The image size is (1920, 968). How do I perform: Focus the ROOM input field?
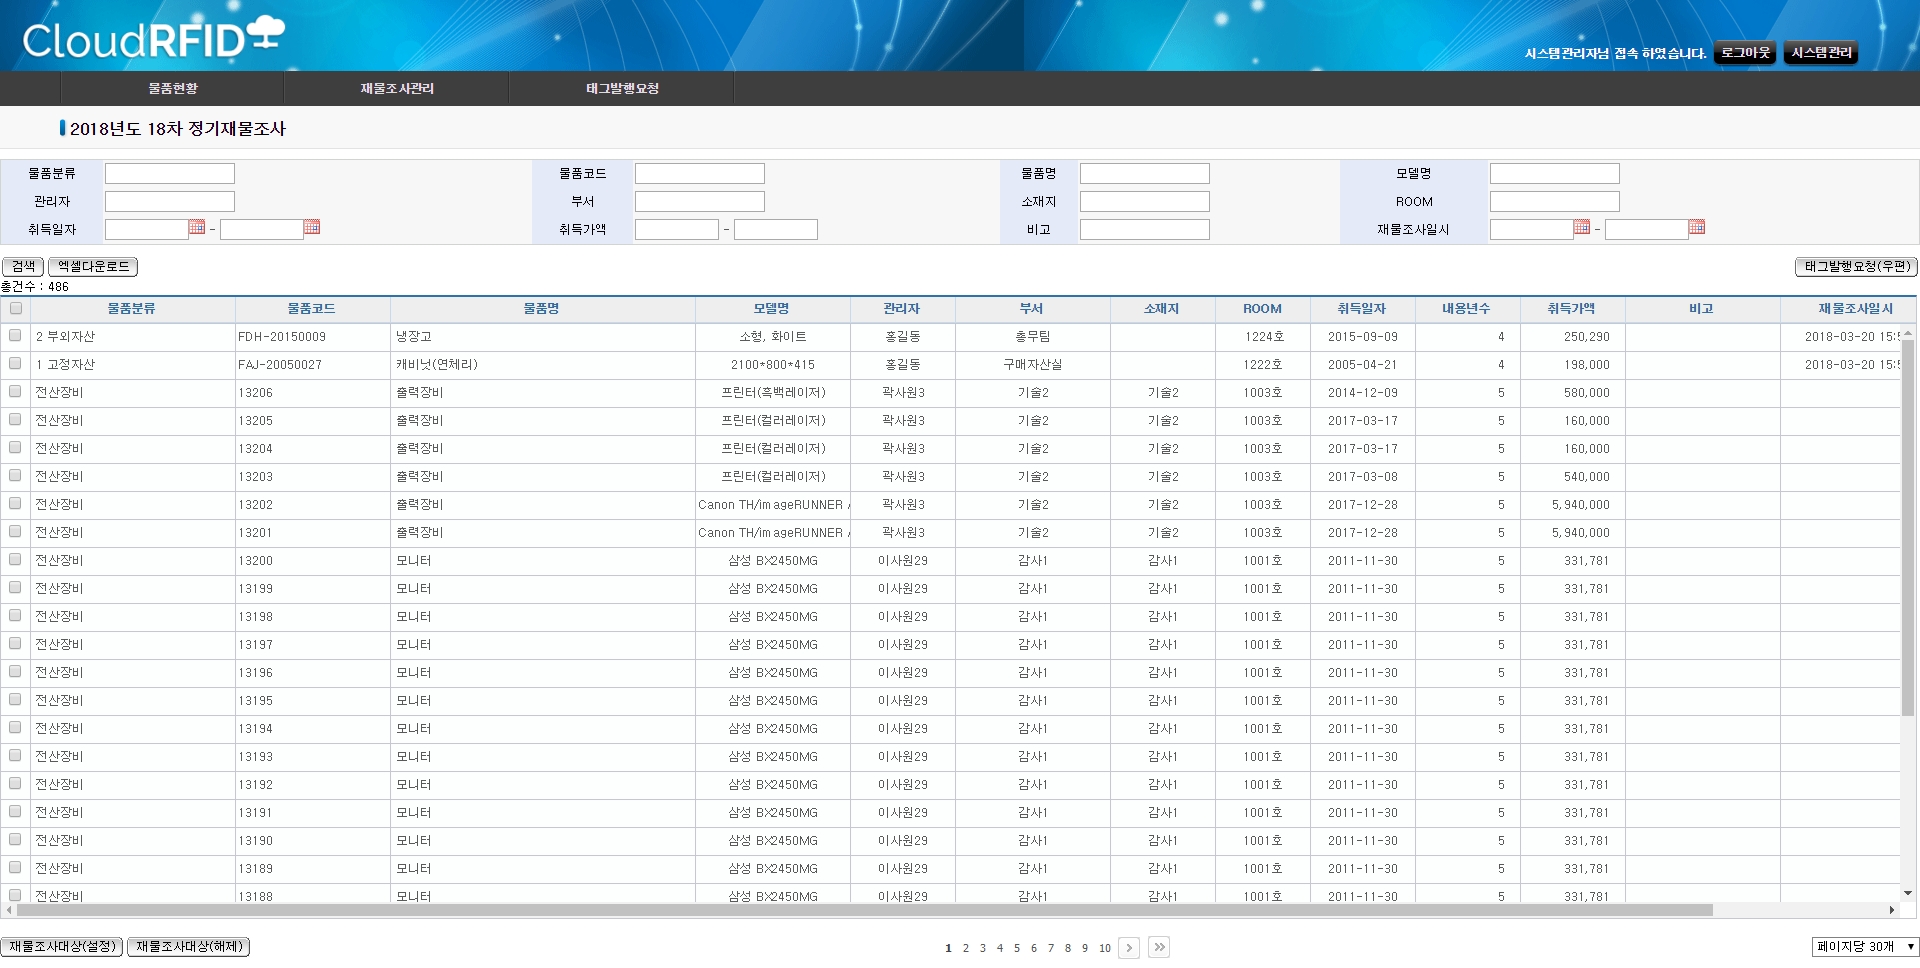point(1555,201)
